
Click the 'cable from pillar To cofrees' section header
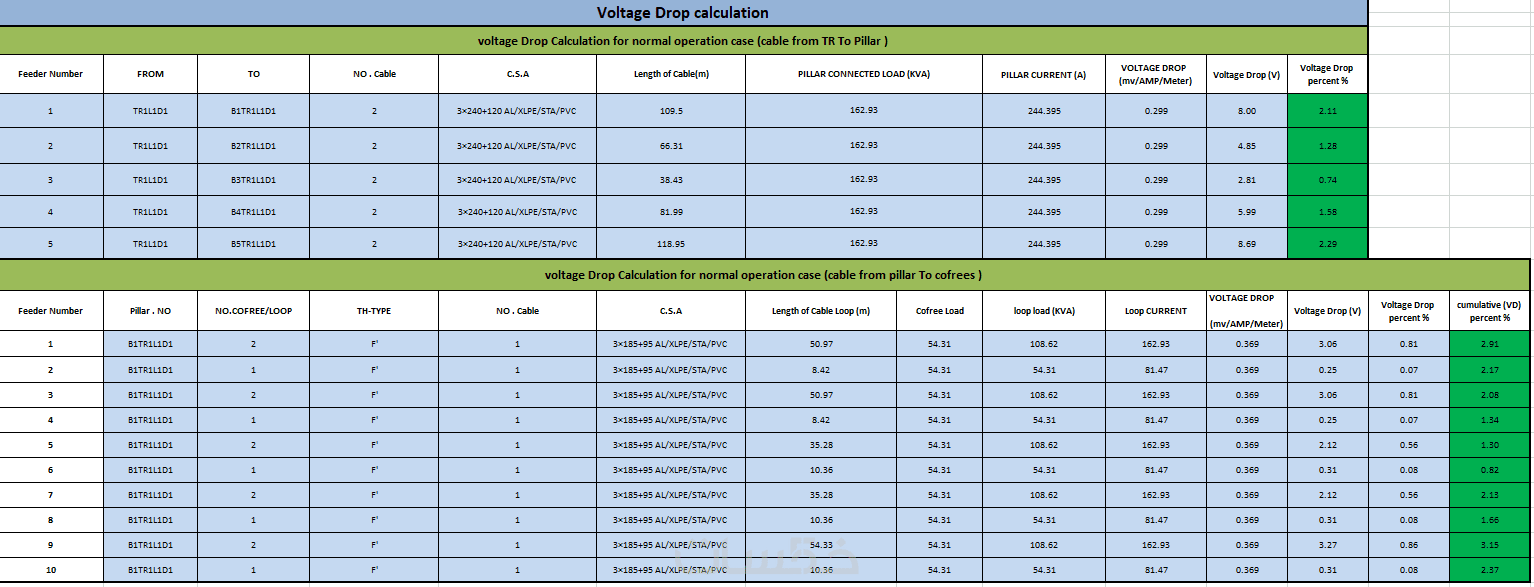coord(764,275)
